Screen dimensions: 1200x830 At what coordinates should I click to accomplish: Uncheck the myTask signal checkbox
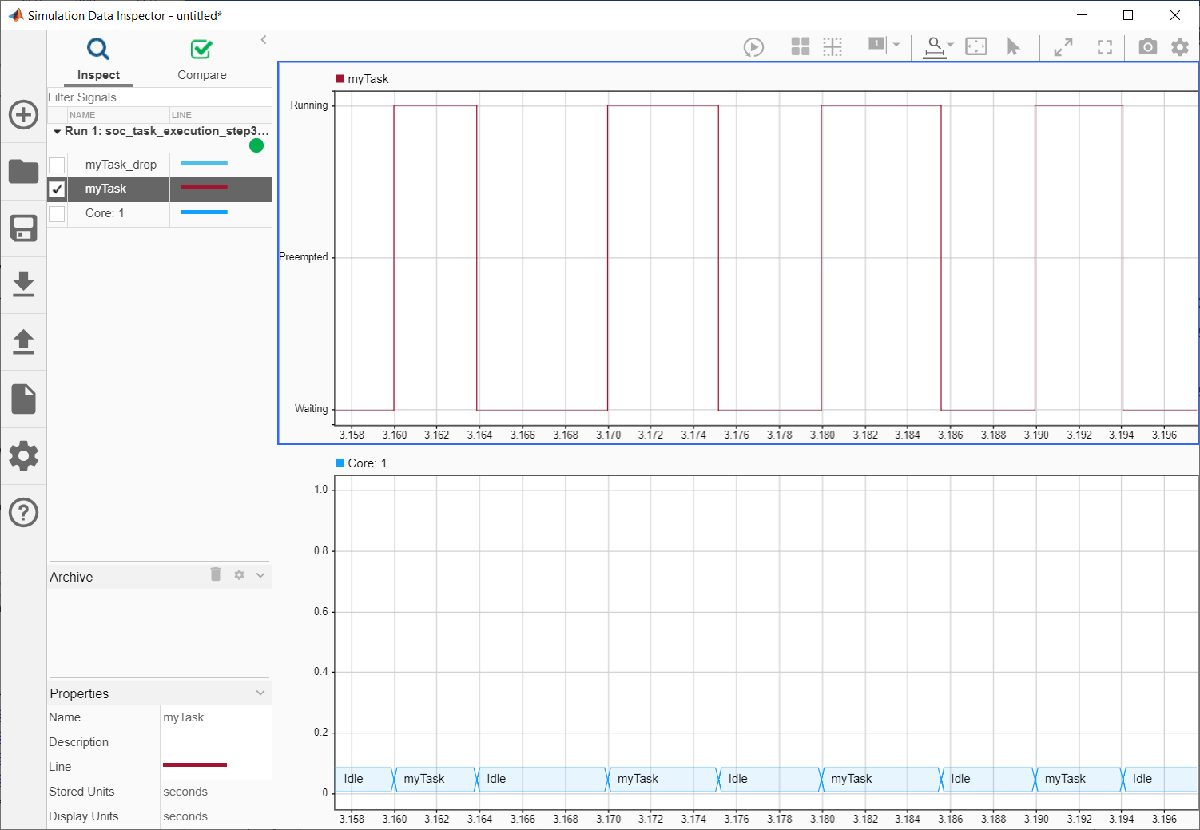(58, 189)
